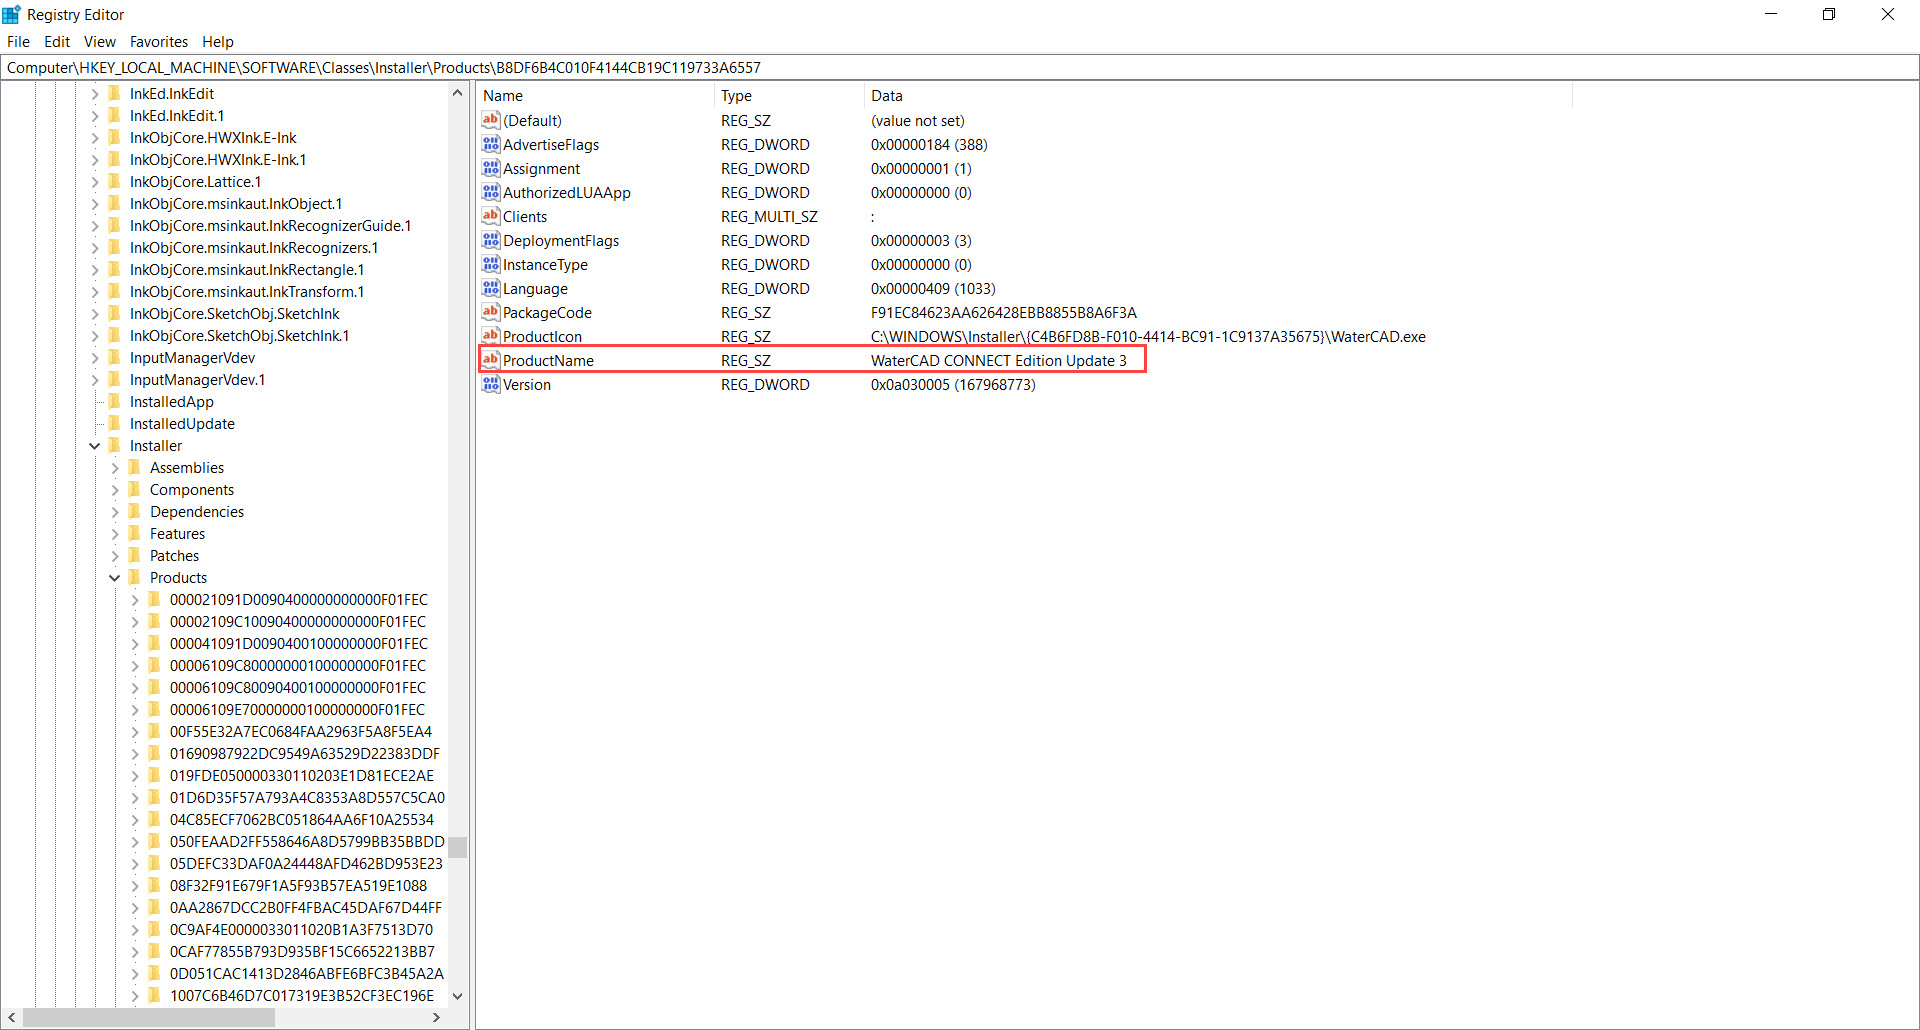The image size is (1920, 1030).
Task: Open the Help menu
Action: (218, 41)
